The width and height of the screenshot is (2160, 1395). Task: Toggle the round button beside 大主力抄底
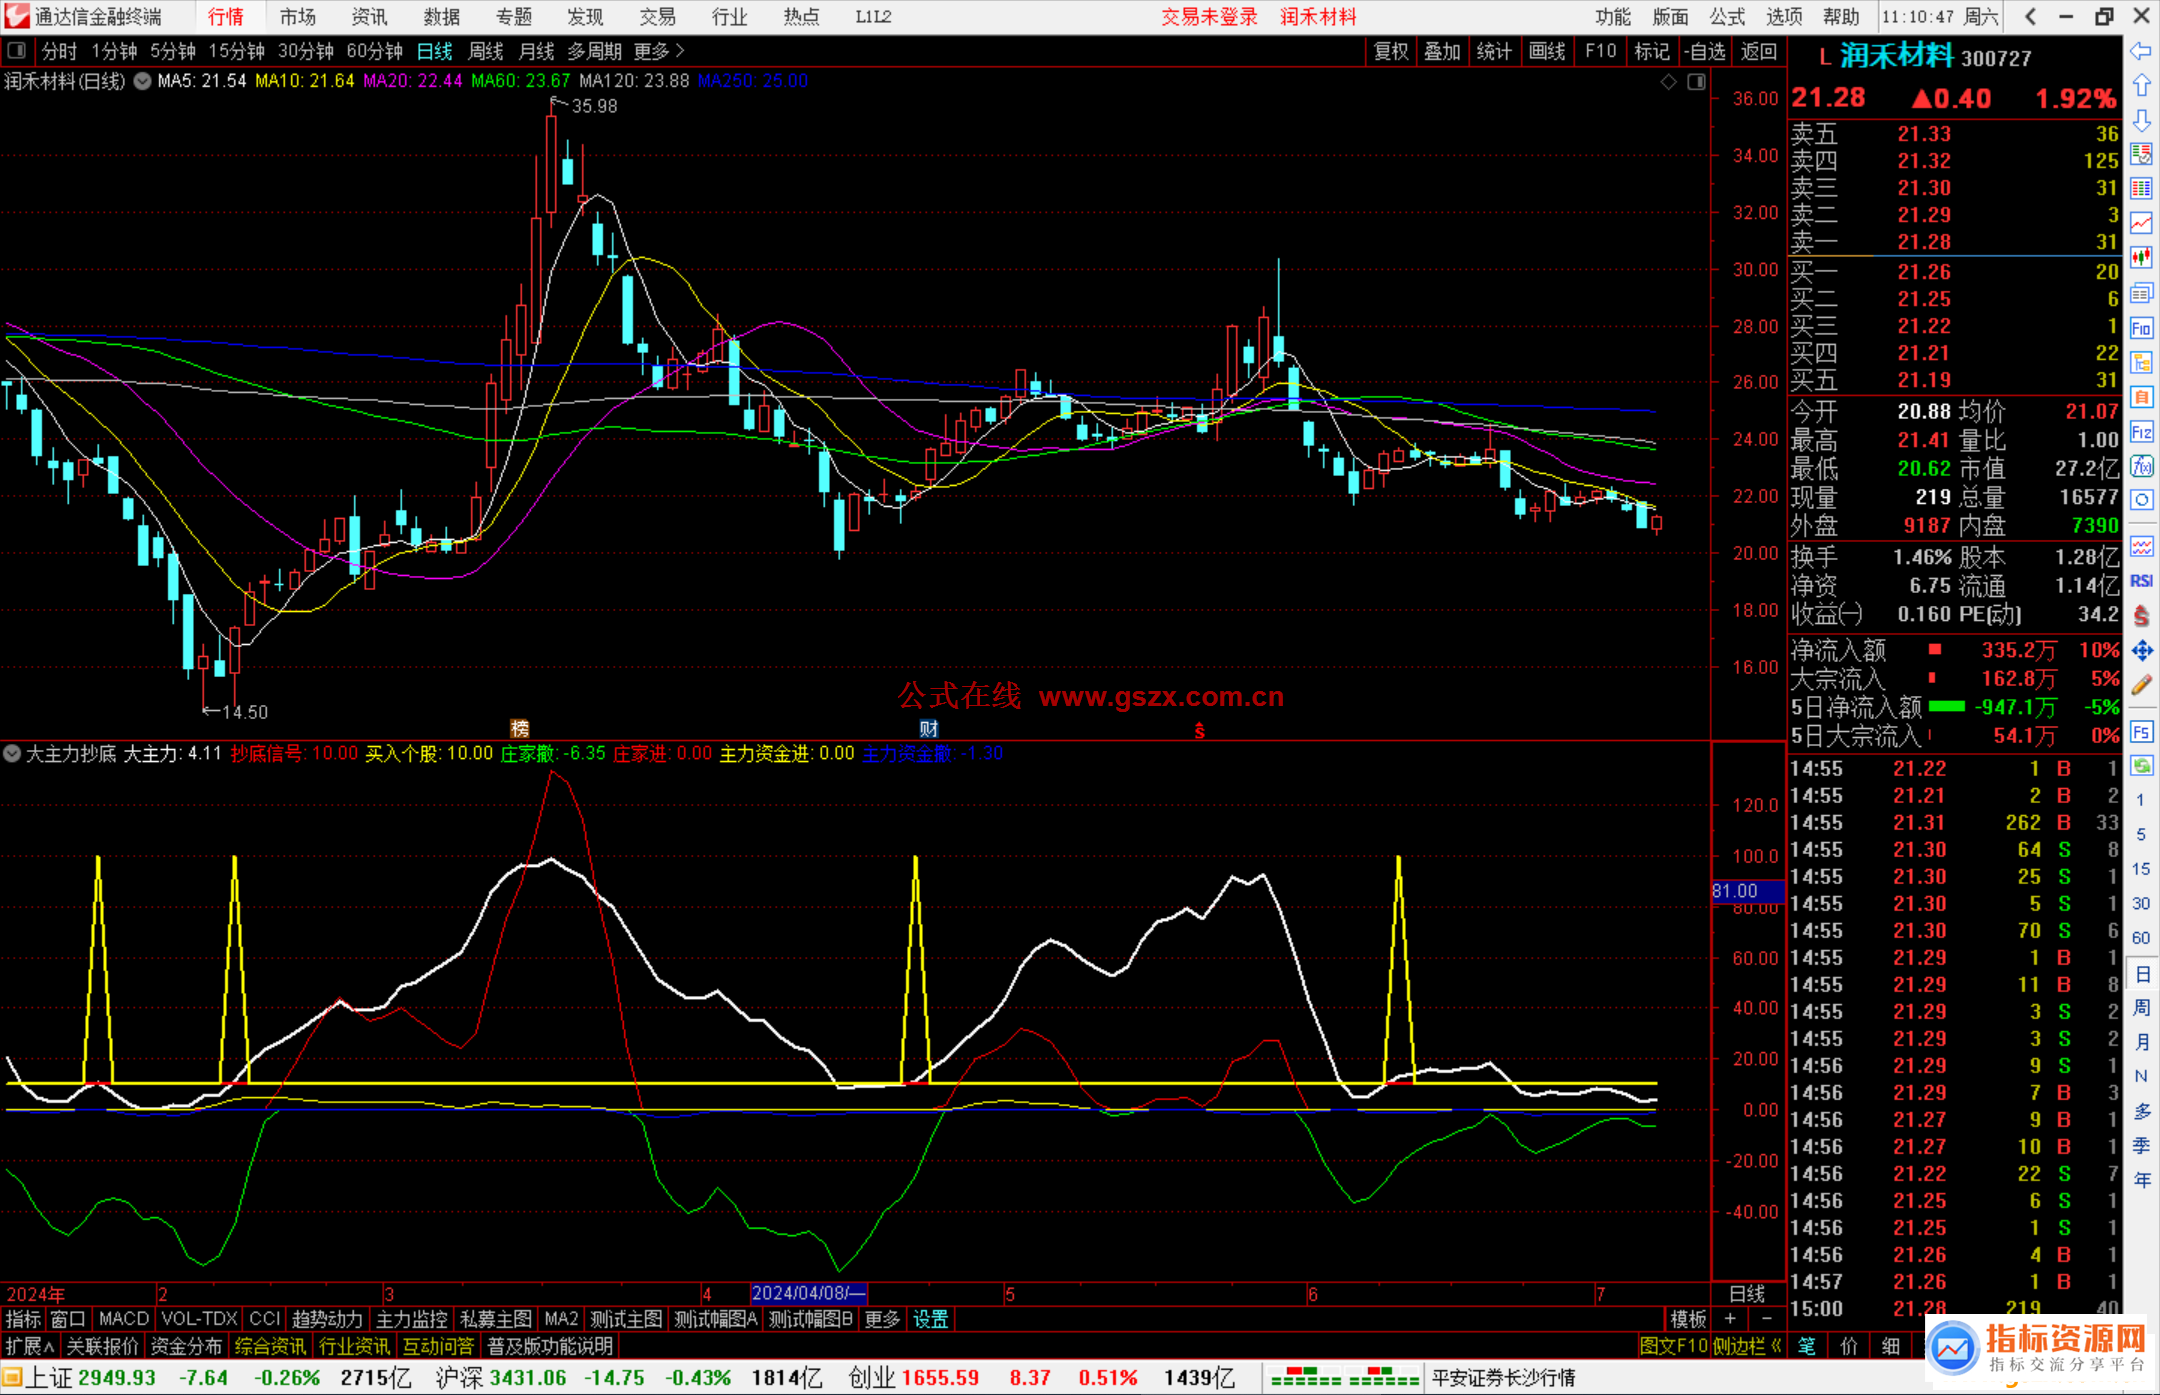pyautogui.click(x=12, y=753)
